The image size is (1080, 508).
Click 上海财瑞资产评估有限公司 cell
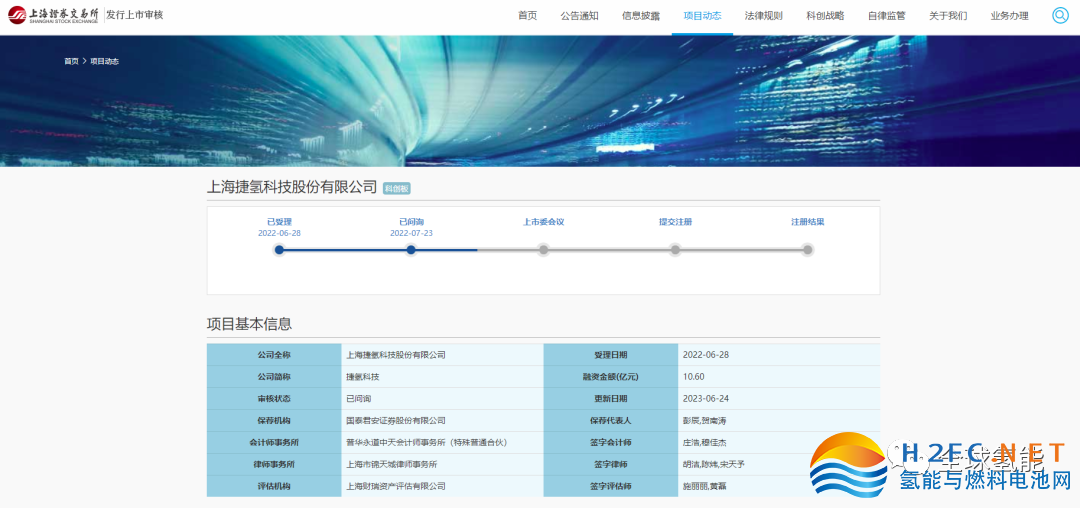(x=442, y=487)
